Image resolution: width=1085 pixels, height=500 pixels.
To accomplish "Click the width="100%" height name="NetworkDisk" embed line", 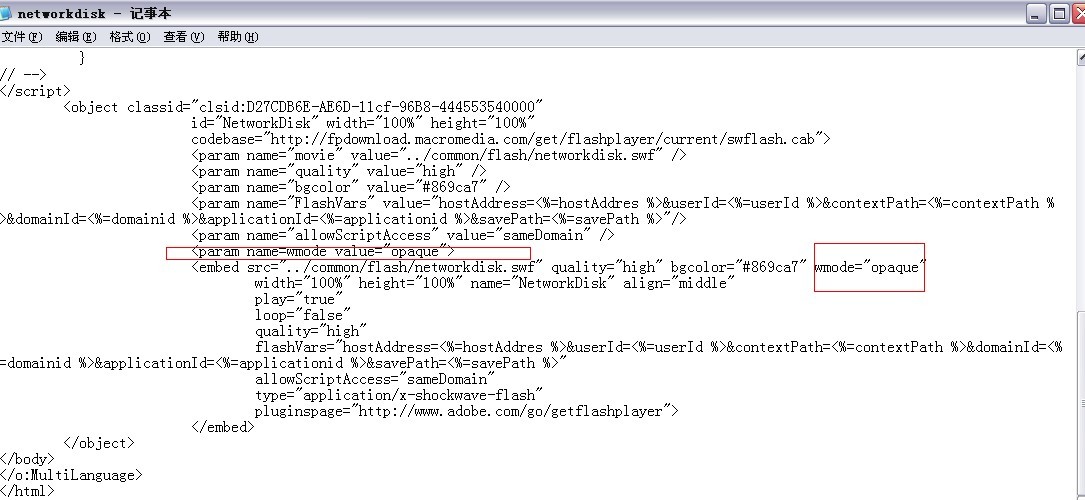I will point(495,283).
